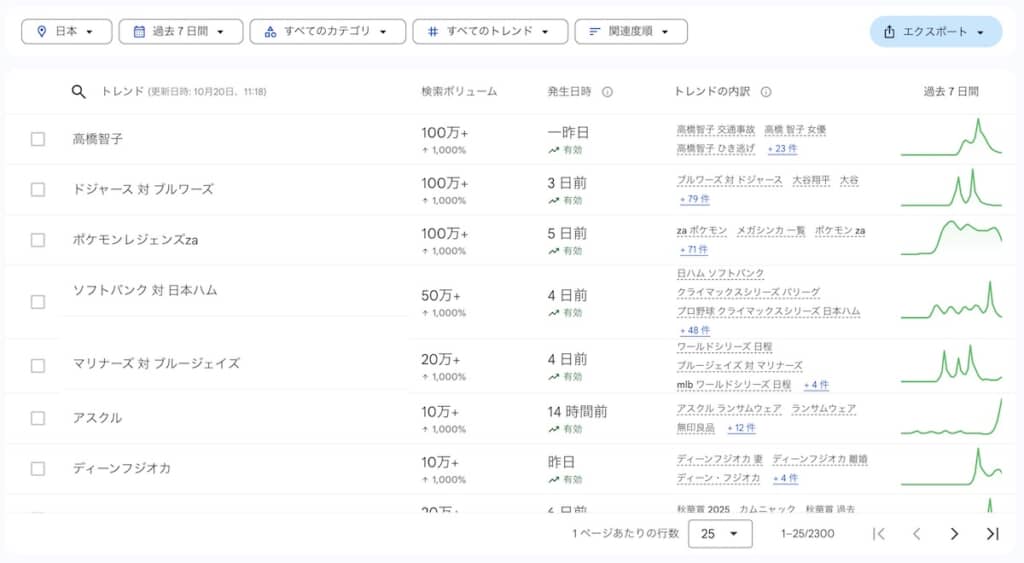Open the エクスポート export menu
Image resolution: width=1024 pixels, height=563 pixels.
(936, 32)
